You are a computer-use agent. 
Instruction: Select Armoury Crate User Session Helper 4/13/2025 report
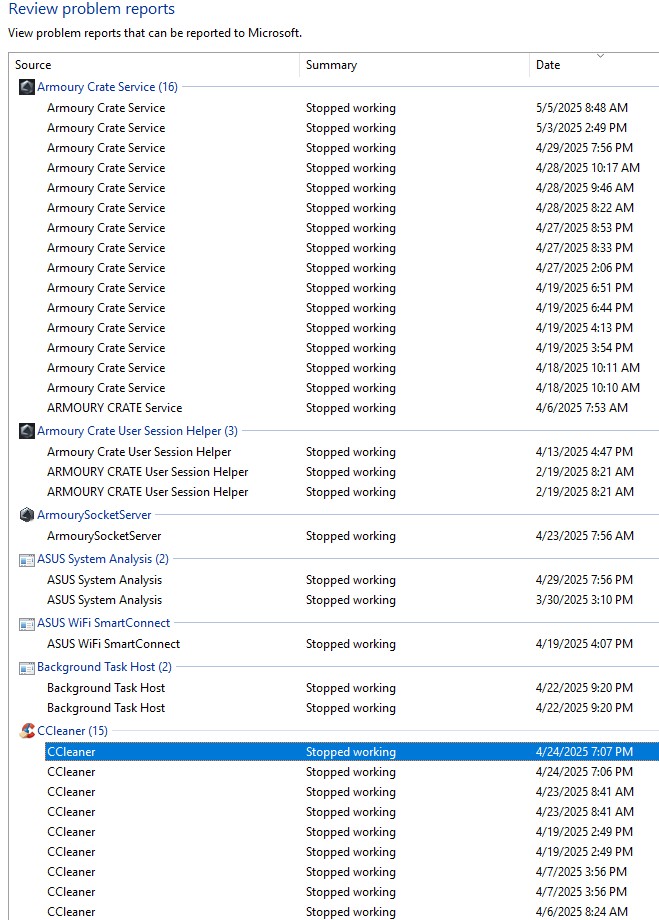pyautogui.click(x=352, y=452)
